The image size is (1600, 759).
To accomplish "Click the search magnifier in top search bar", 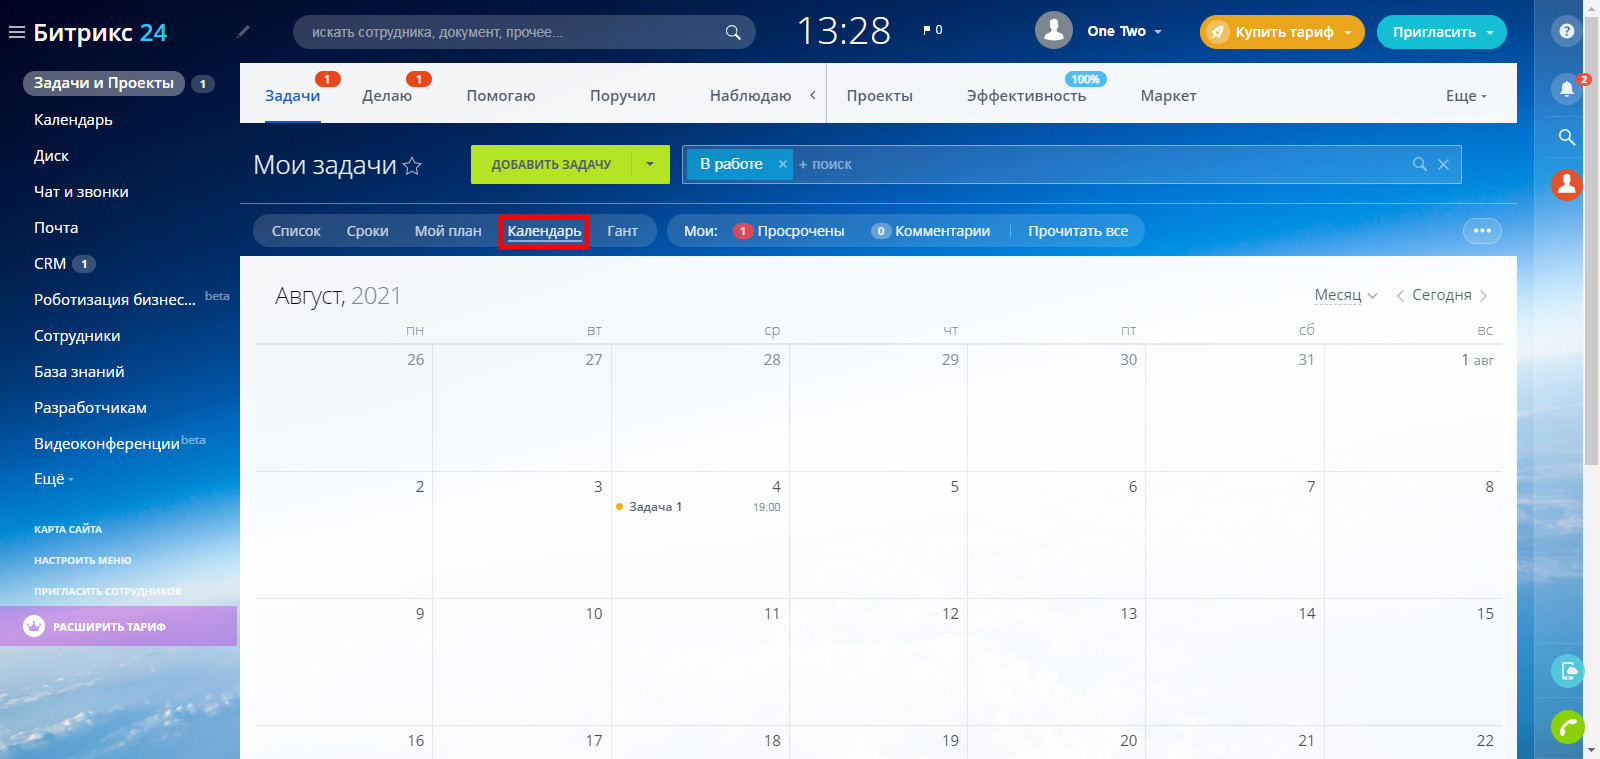I will [x=733, y=32].
